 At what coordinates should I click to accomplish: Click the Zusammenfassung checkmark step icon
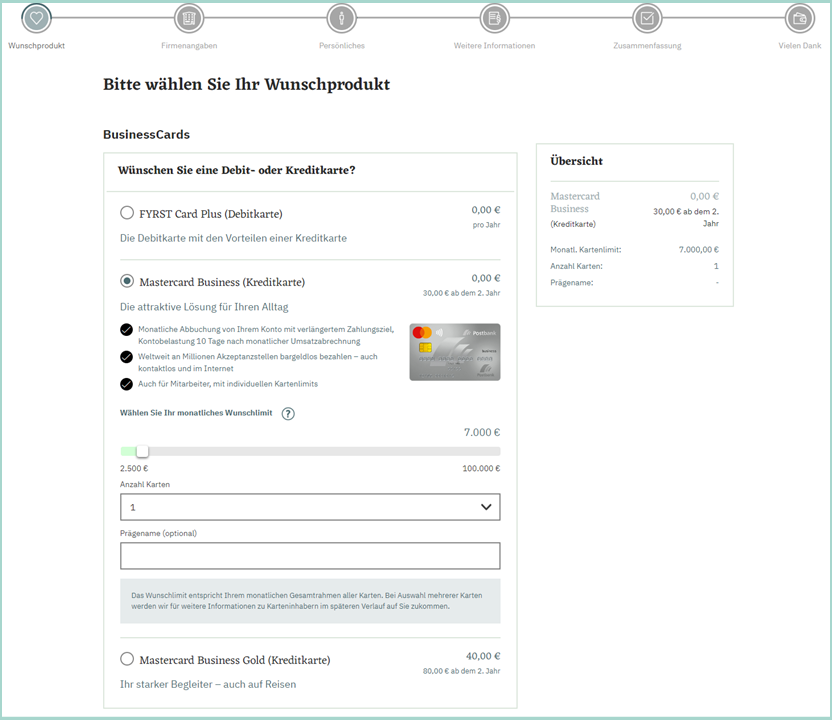pos(647,18)
